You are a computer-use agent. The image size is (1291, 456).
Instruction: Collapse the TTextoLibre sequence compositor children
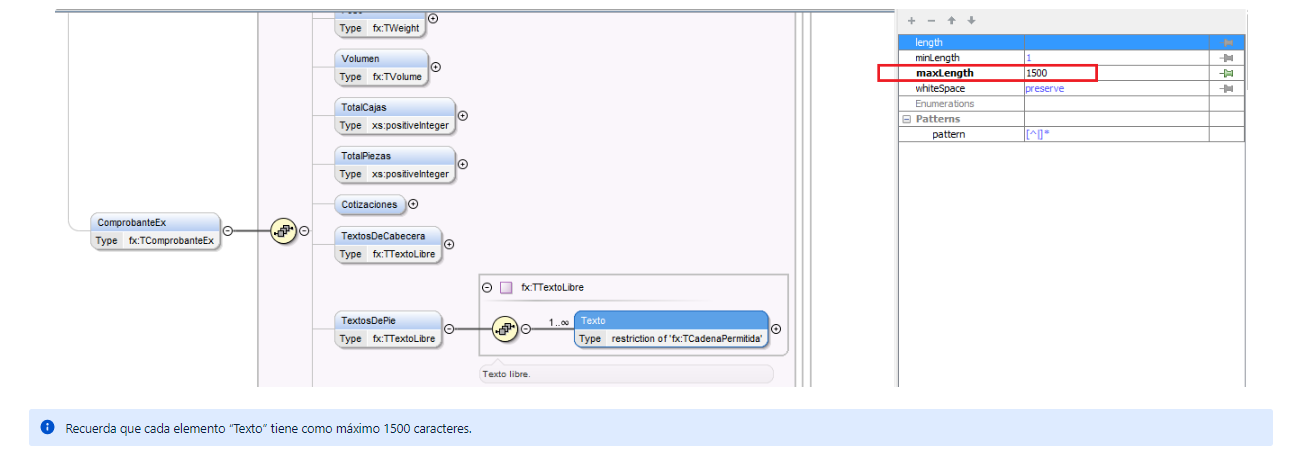click(526, 328)
